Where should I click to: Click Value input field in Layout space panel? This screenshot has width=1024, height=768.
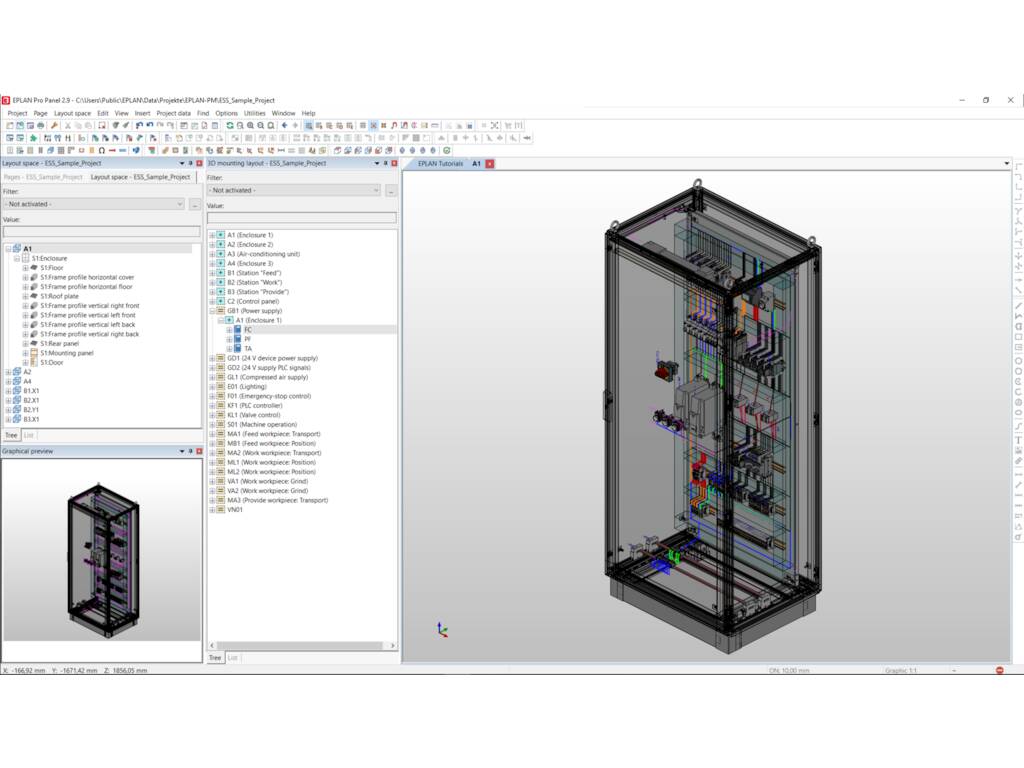[102, 231]
